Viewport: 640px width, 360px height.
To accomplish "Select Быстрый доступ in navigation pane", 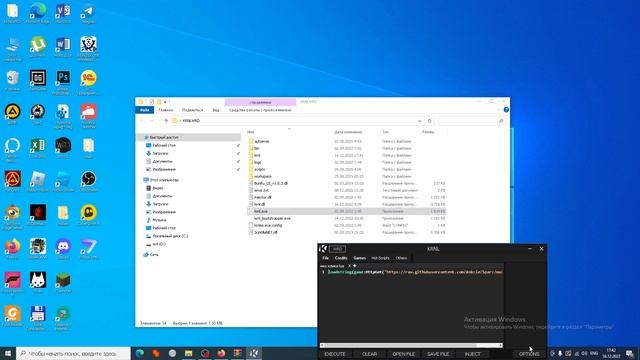I will (164, 137).
